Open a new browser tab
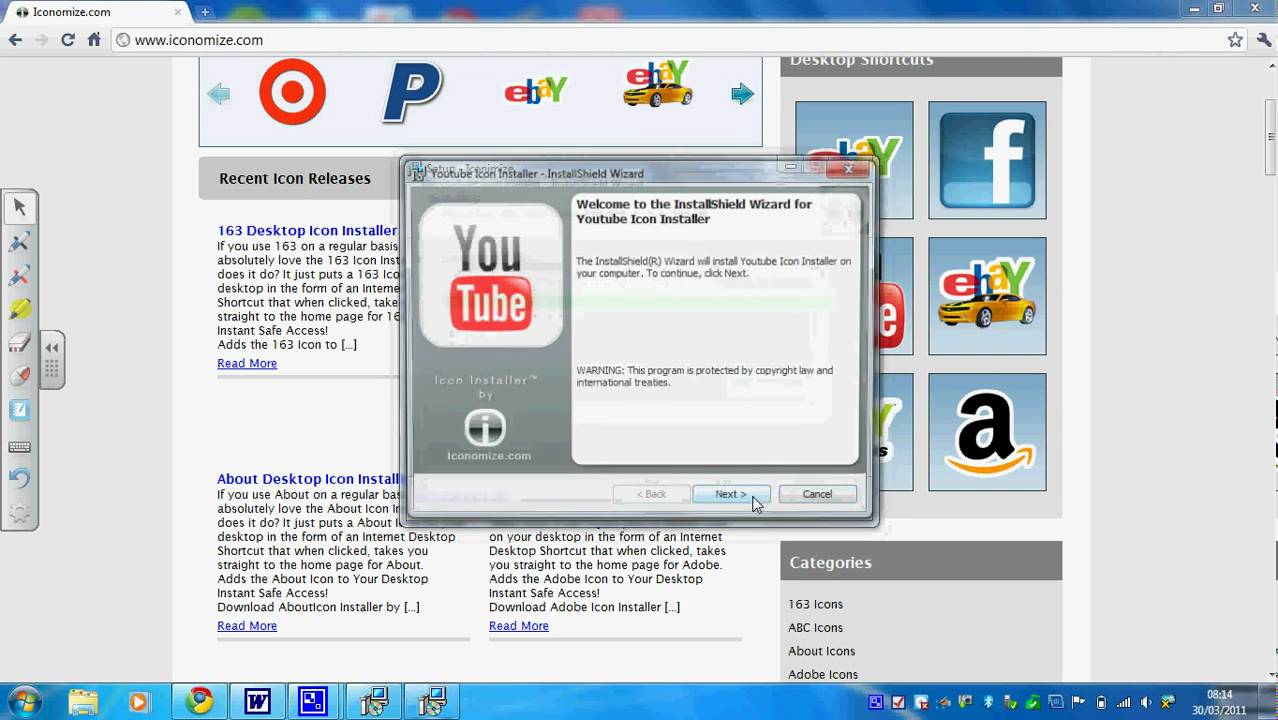 coord(203,13)
